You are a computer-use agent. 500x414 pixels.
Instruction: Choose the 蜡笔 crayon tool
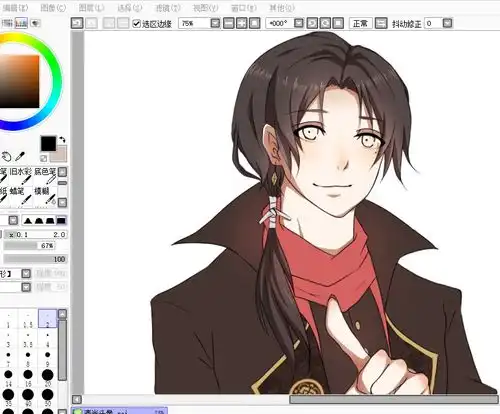tap(20, 196)
